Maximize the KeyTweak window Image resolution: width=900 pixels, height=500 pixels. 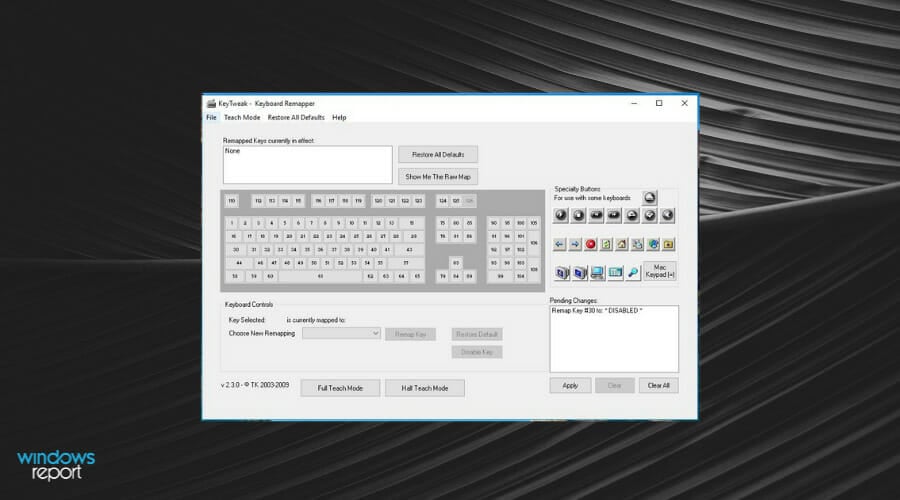pyautogui.click(x=659, y=103)
